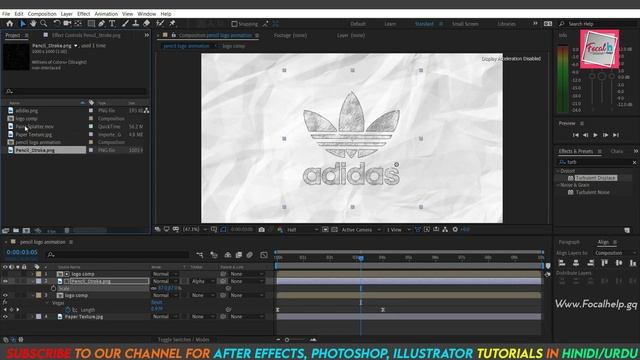Expand layer 4 Paper Texture properties
This screenshot has height=360, width=640.
click(33, 316)
